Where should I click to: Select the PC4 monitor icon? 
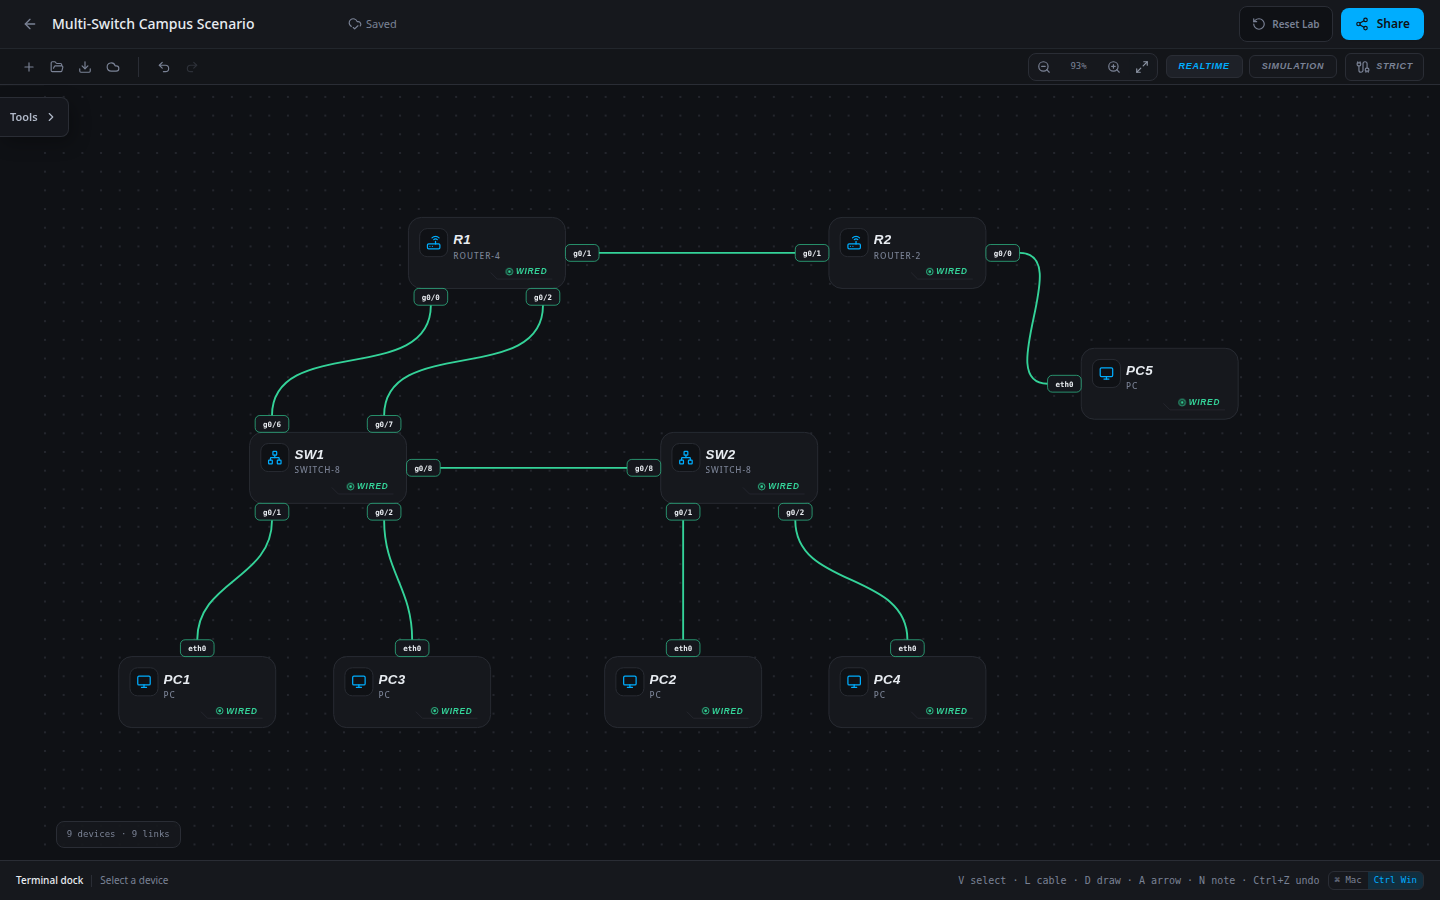(x=854, y=682)
